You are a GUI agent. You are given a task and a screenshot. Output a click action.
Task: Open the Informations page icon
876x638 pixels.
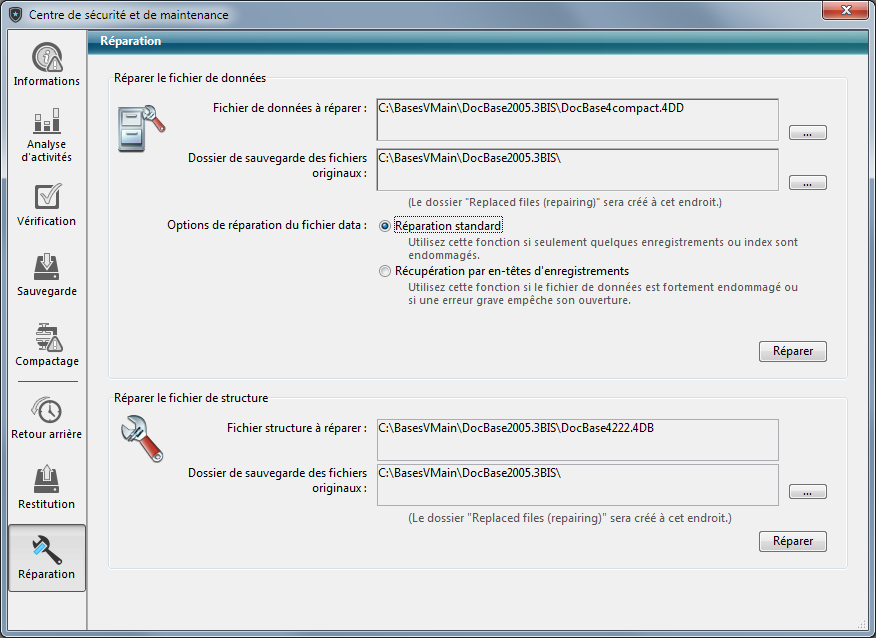point(47,57)
